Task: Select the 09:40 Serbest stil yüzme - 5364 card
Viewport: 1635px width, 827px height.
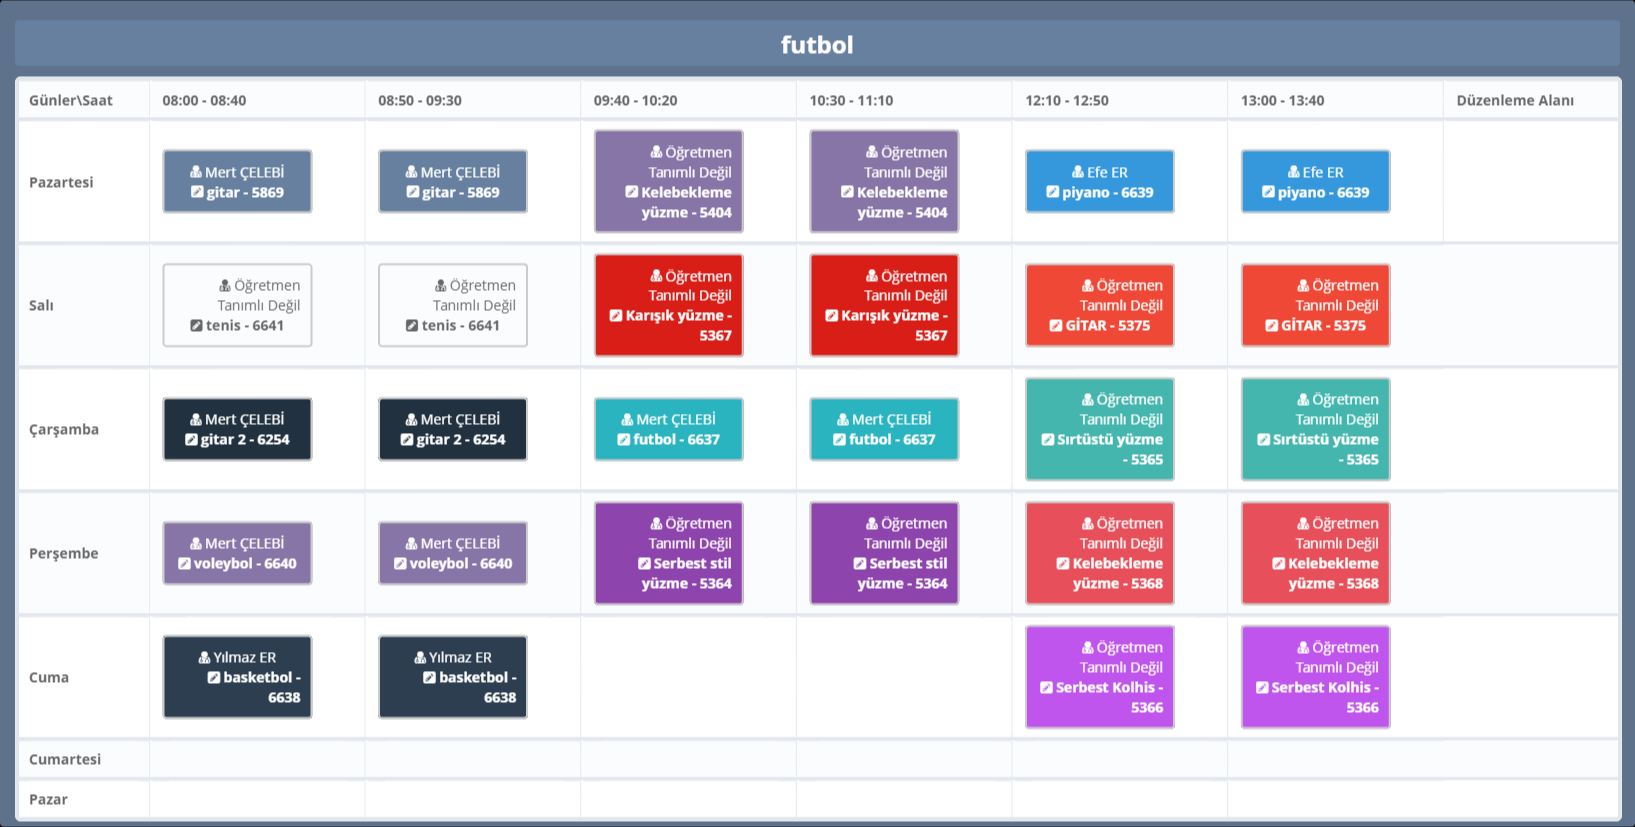Action: coord(668,553)
